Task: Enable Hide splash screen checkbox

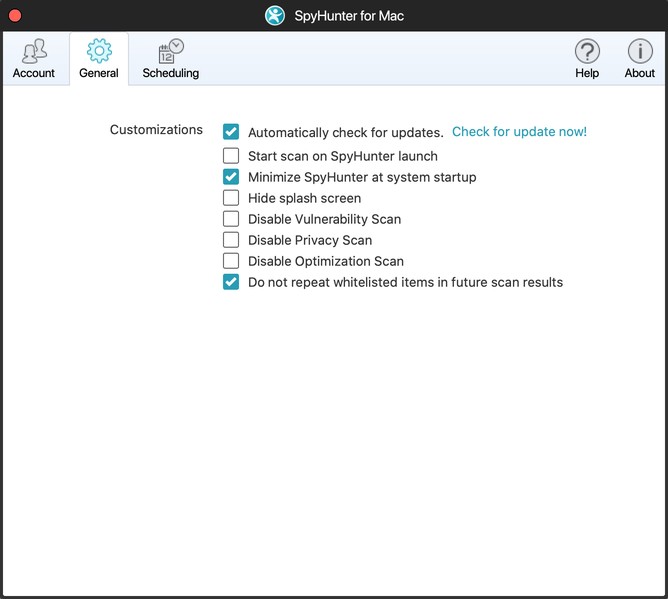Action: 231,198
